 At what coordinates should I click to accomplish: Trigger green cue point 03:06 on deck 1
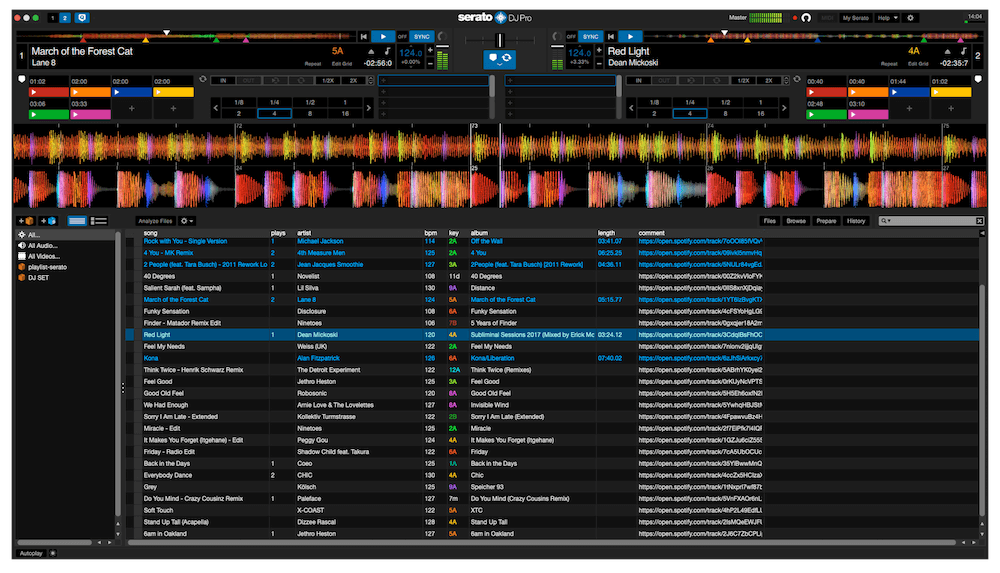pos(48,115)
